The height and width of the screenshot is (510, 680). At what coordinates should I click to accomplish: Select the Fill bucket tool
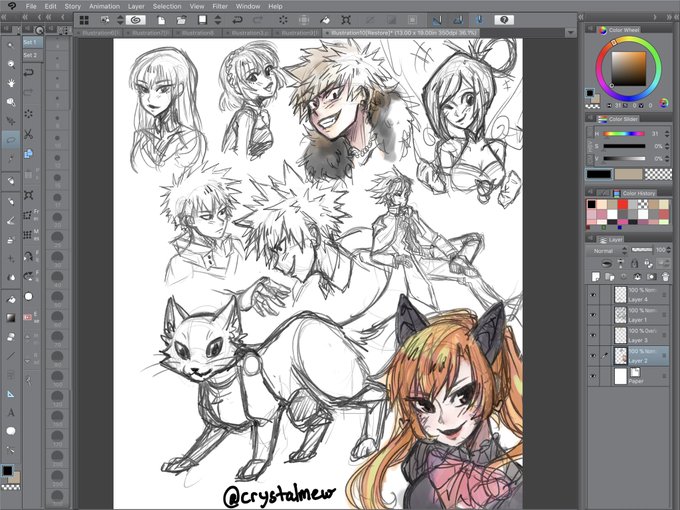[11, 299]
